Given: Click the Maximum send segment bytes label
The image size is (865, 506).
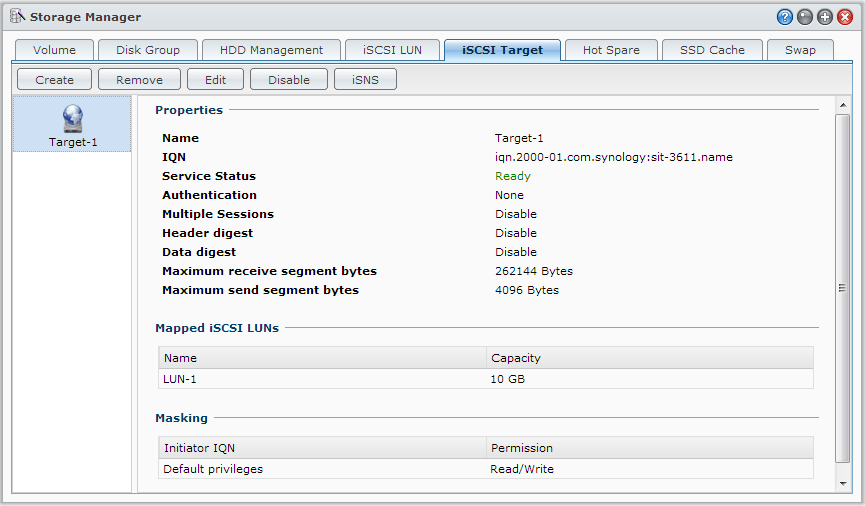Looking at the screenshot, I should [x=260, y=290].
